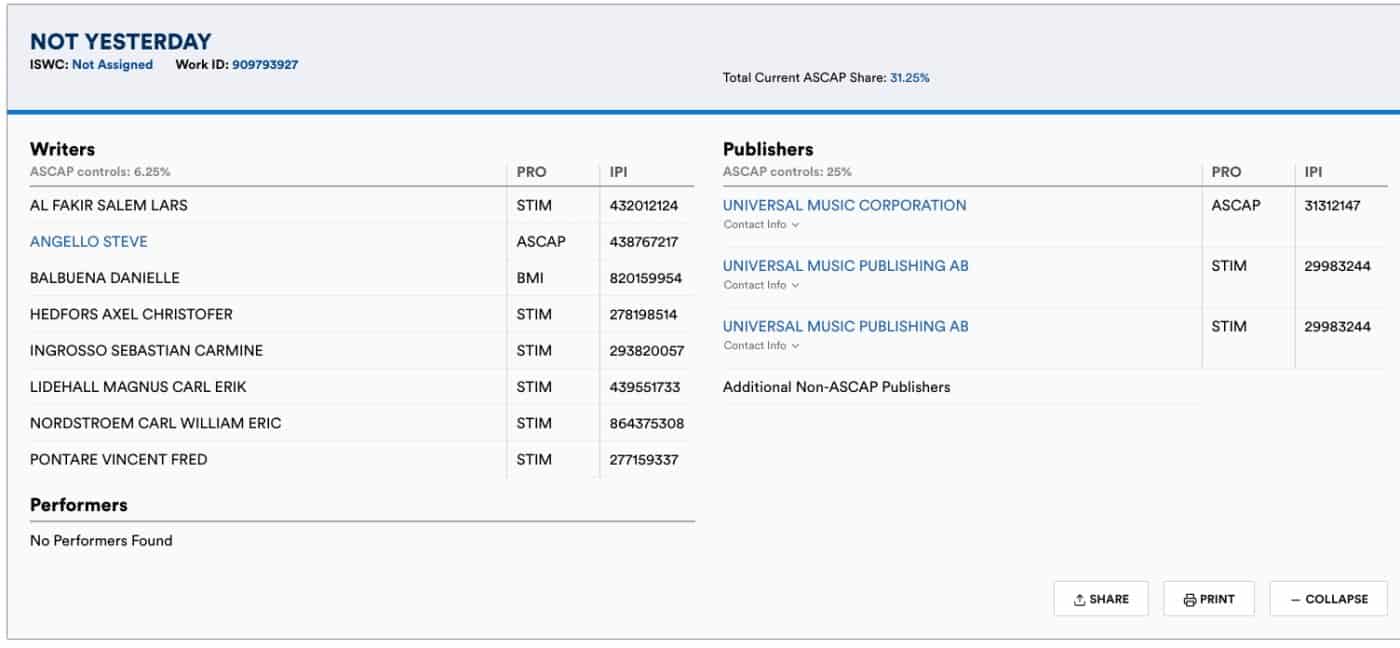Open the UNIVERSAL MUSIC CORPORATION publisher link
The width and height of the screenshot is (1400, 648).
[x=845, y=205]
